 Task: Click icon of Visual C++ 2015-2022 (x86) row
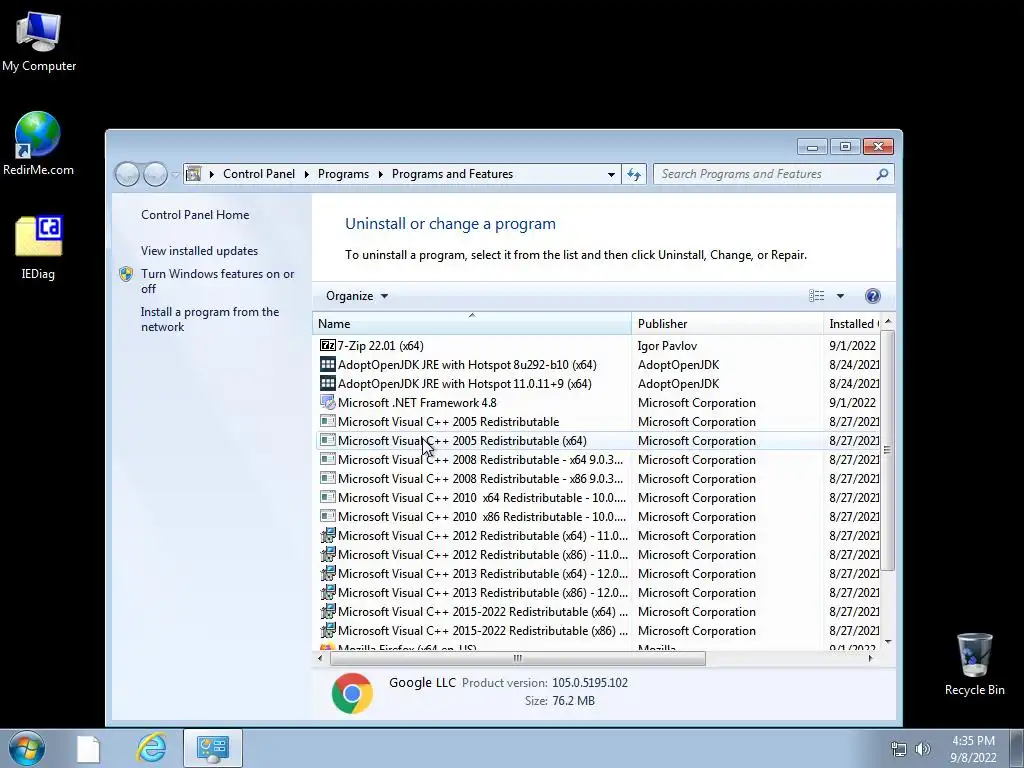coord(327,630)
